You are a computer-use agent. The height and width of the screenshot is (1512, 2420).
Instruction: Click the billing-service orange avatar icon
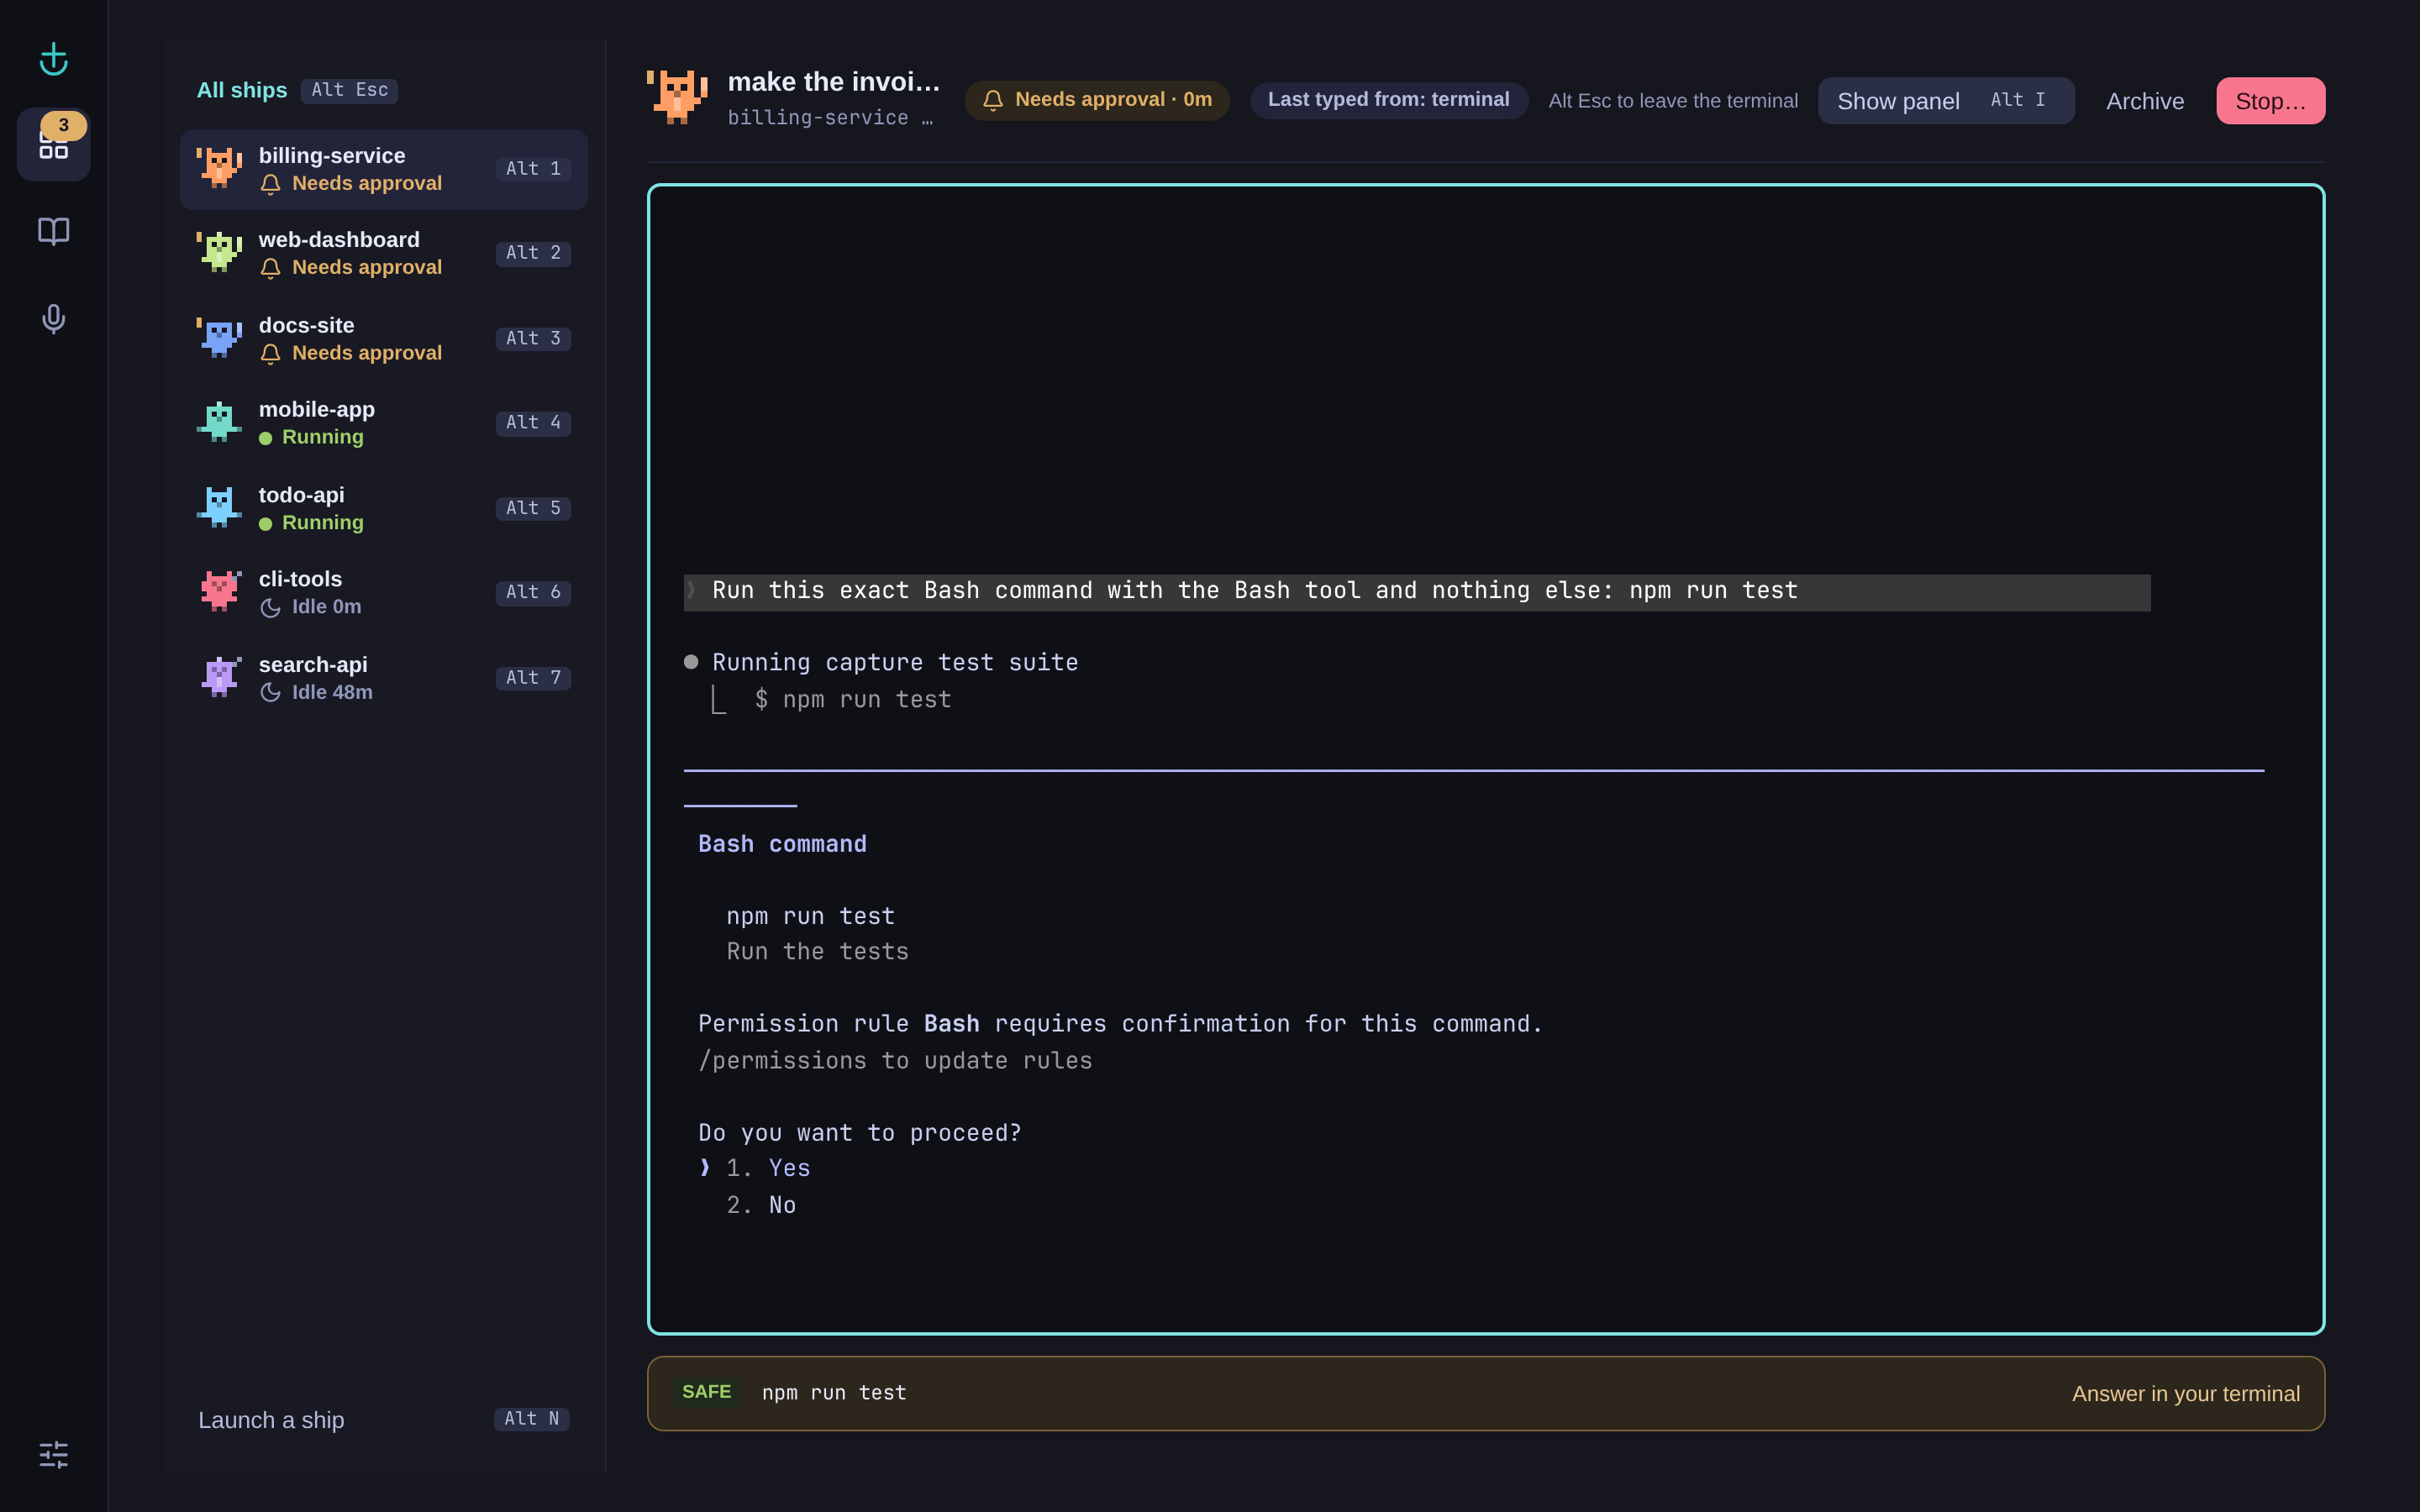(219, 168)
